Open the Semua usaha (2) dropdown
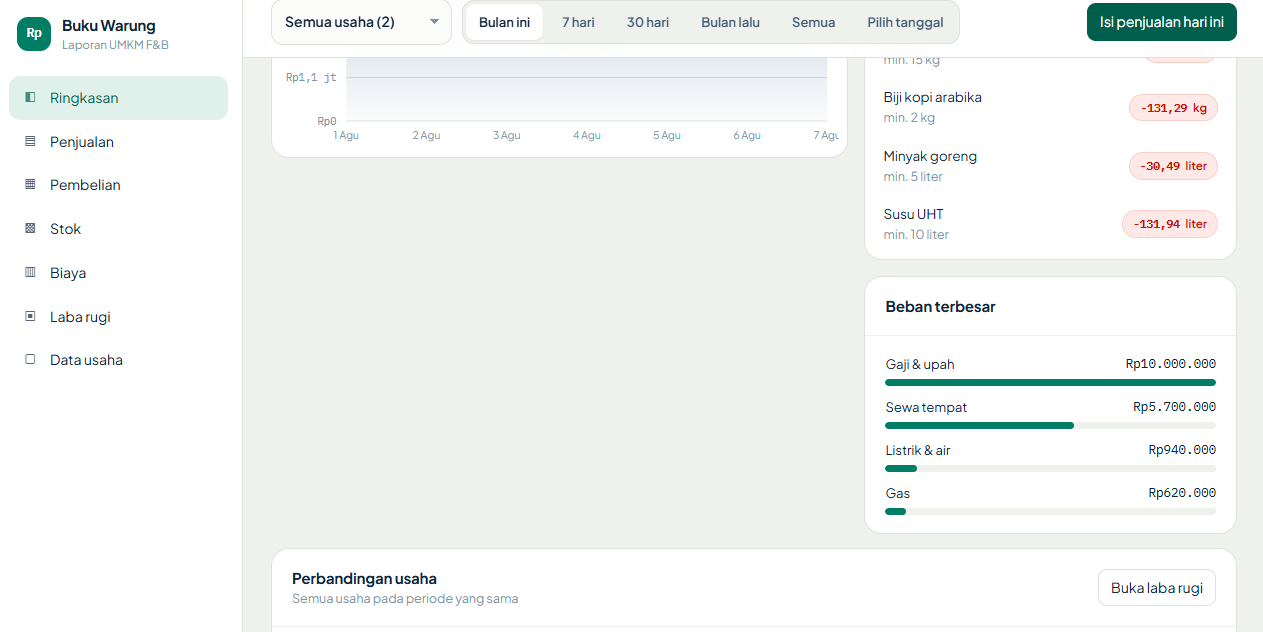This screenshot has height=632, width=1263. click(x=361, y=22)
